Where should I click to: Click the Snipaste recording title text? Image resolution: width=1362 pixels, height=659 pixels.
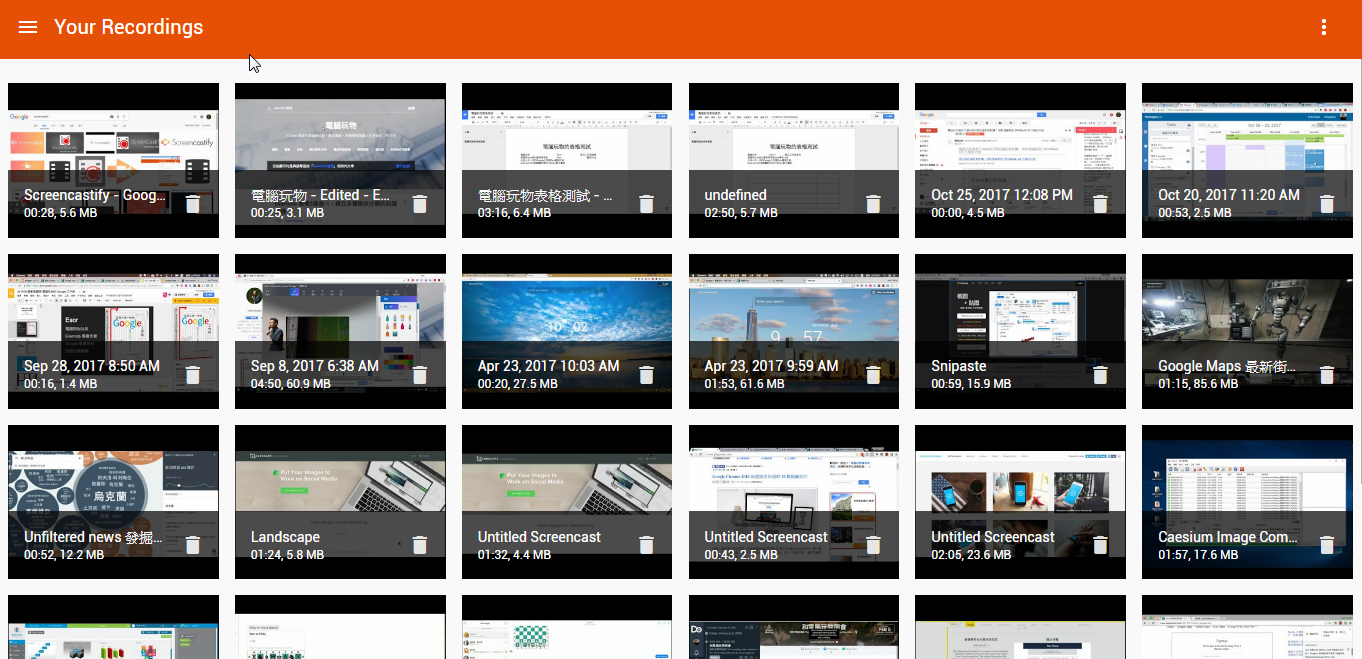pos(959,366)
